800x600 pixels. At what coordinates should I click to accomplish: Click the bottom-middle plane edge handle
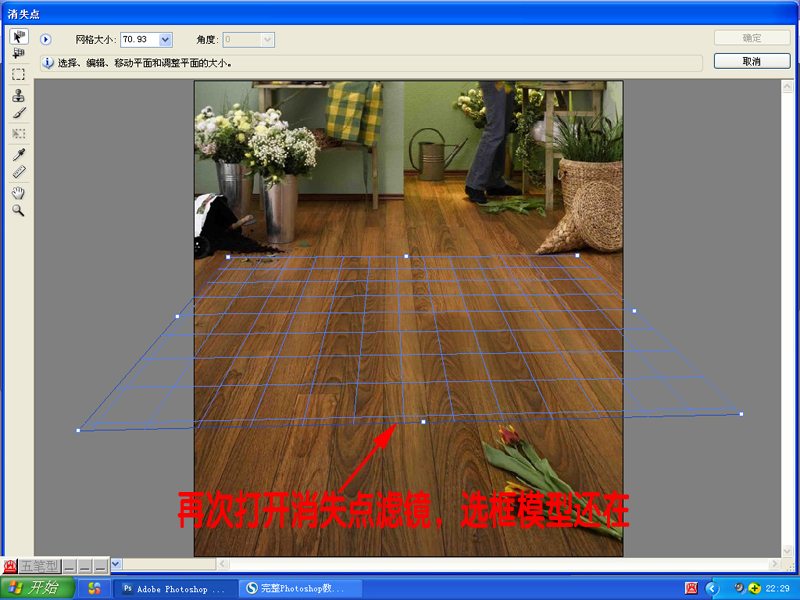[x=423, y=421]
